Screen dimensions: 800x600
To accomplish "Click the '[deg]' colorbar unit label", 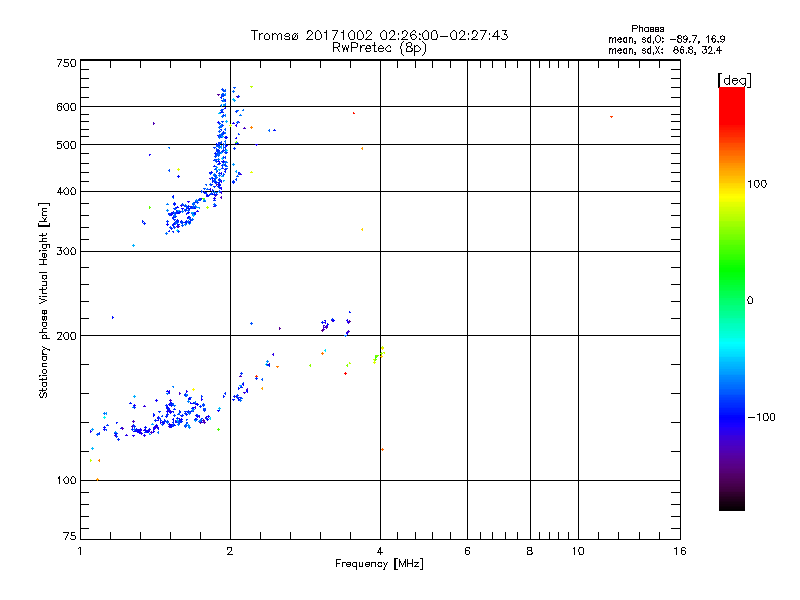I will [x=734, y=80].
